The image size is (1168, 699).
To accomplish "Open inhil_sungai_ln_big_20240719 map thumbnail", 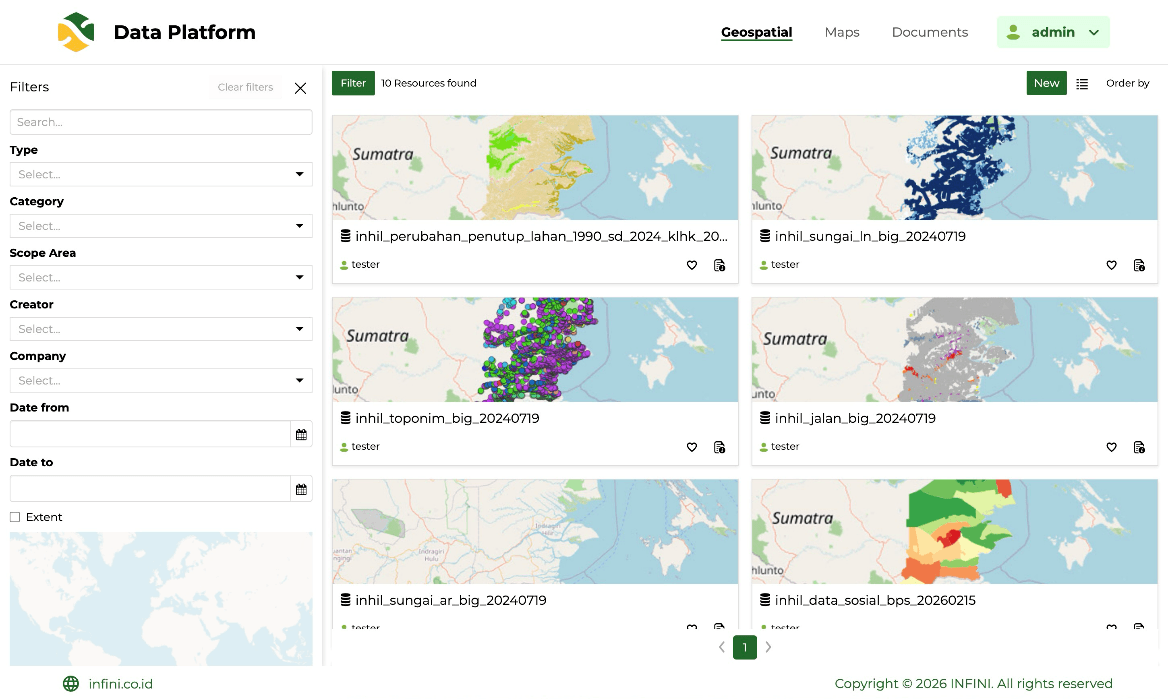I will pyautogui.click(x=954, y=168).
